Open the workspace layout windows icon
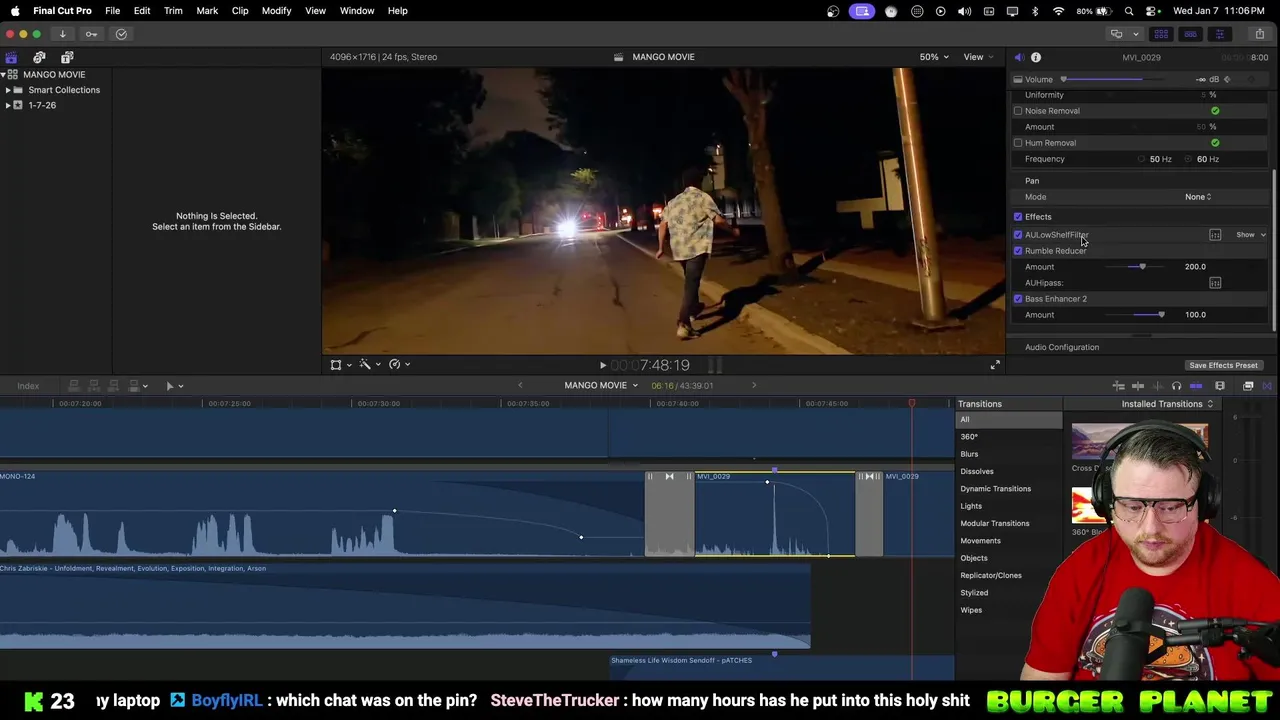The height and width of the screenshot is (720, 1280). 1116,34
